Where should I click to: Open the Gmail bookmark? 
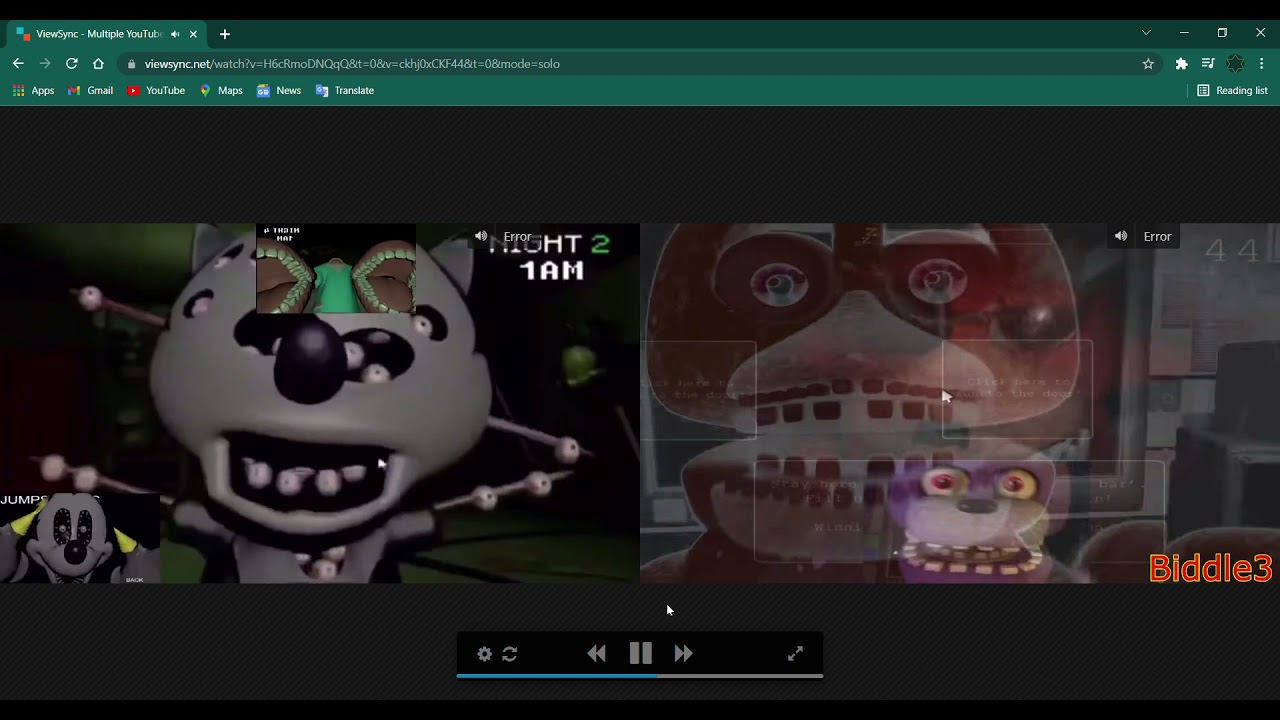pyautogui.click(x=90, y=90)
